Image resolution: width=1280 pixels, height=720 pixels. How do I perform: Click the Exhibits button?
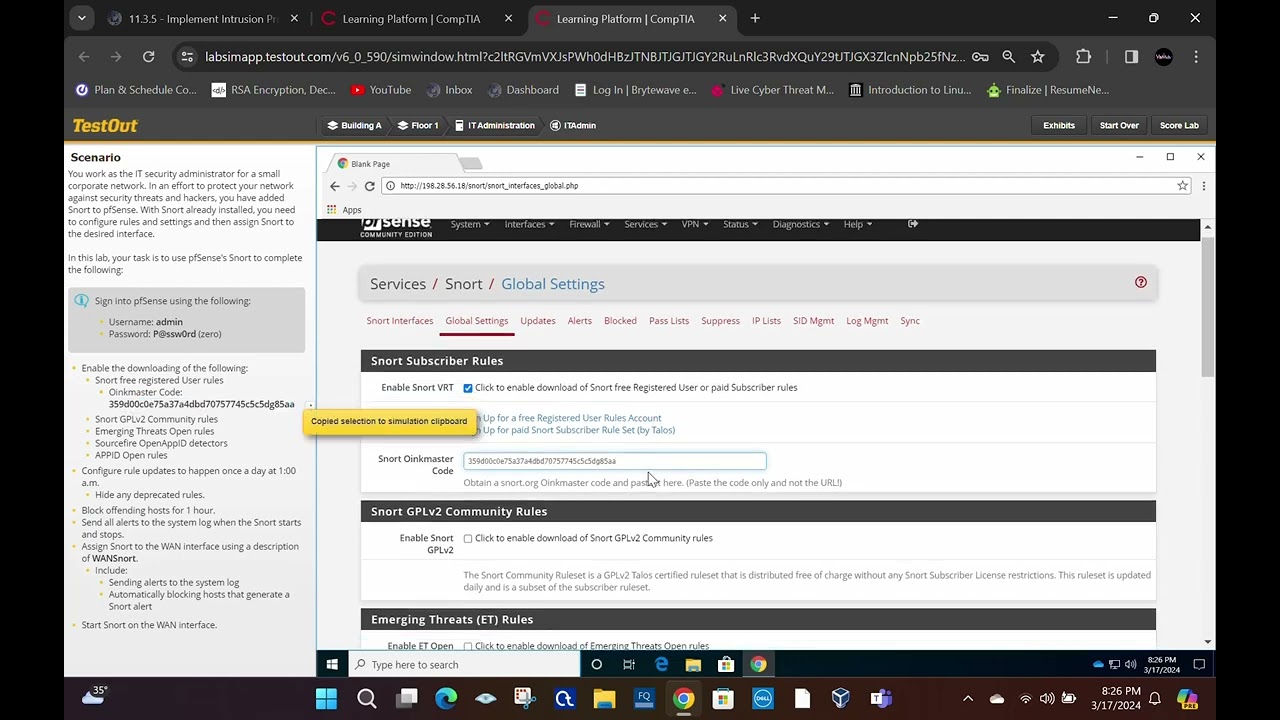coord(1059,125)
